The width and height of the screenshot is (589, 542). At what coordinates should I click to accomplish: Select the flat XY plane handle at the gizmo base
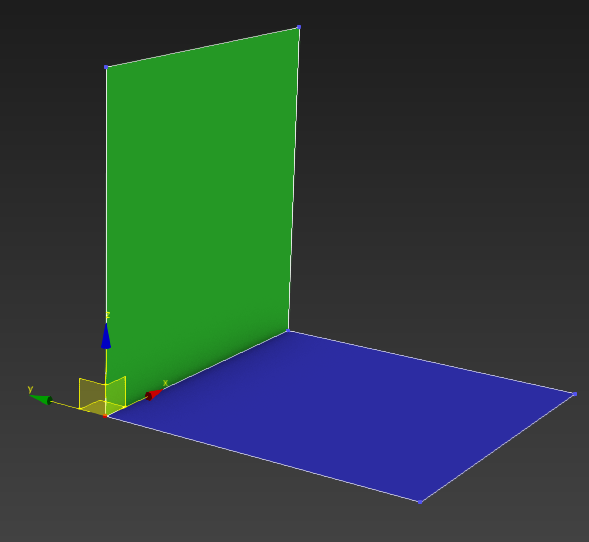tap(104, 407)
